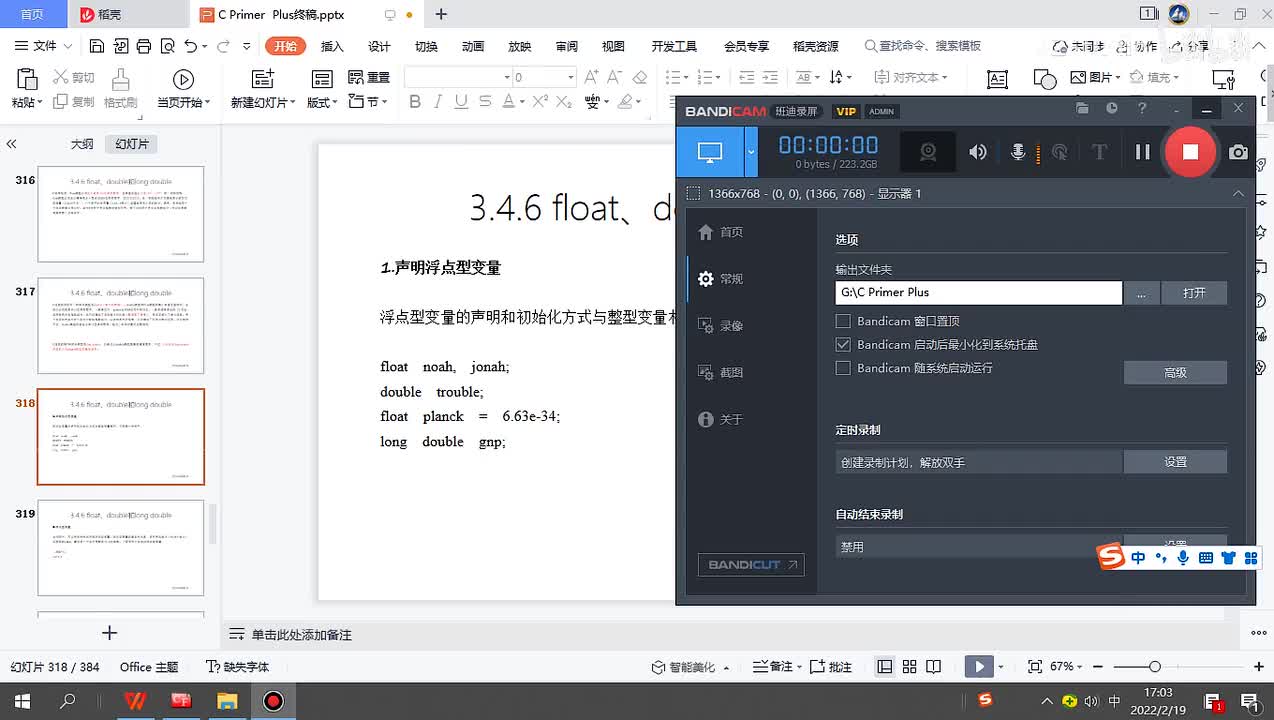The height and width of the screenshot is (720, 1274).
Task: Click the 重置 reset button
Action: (369, 77)
